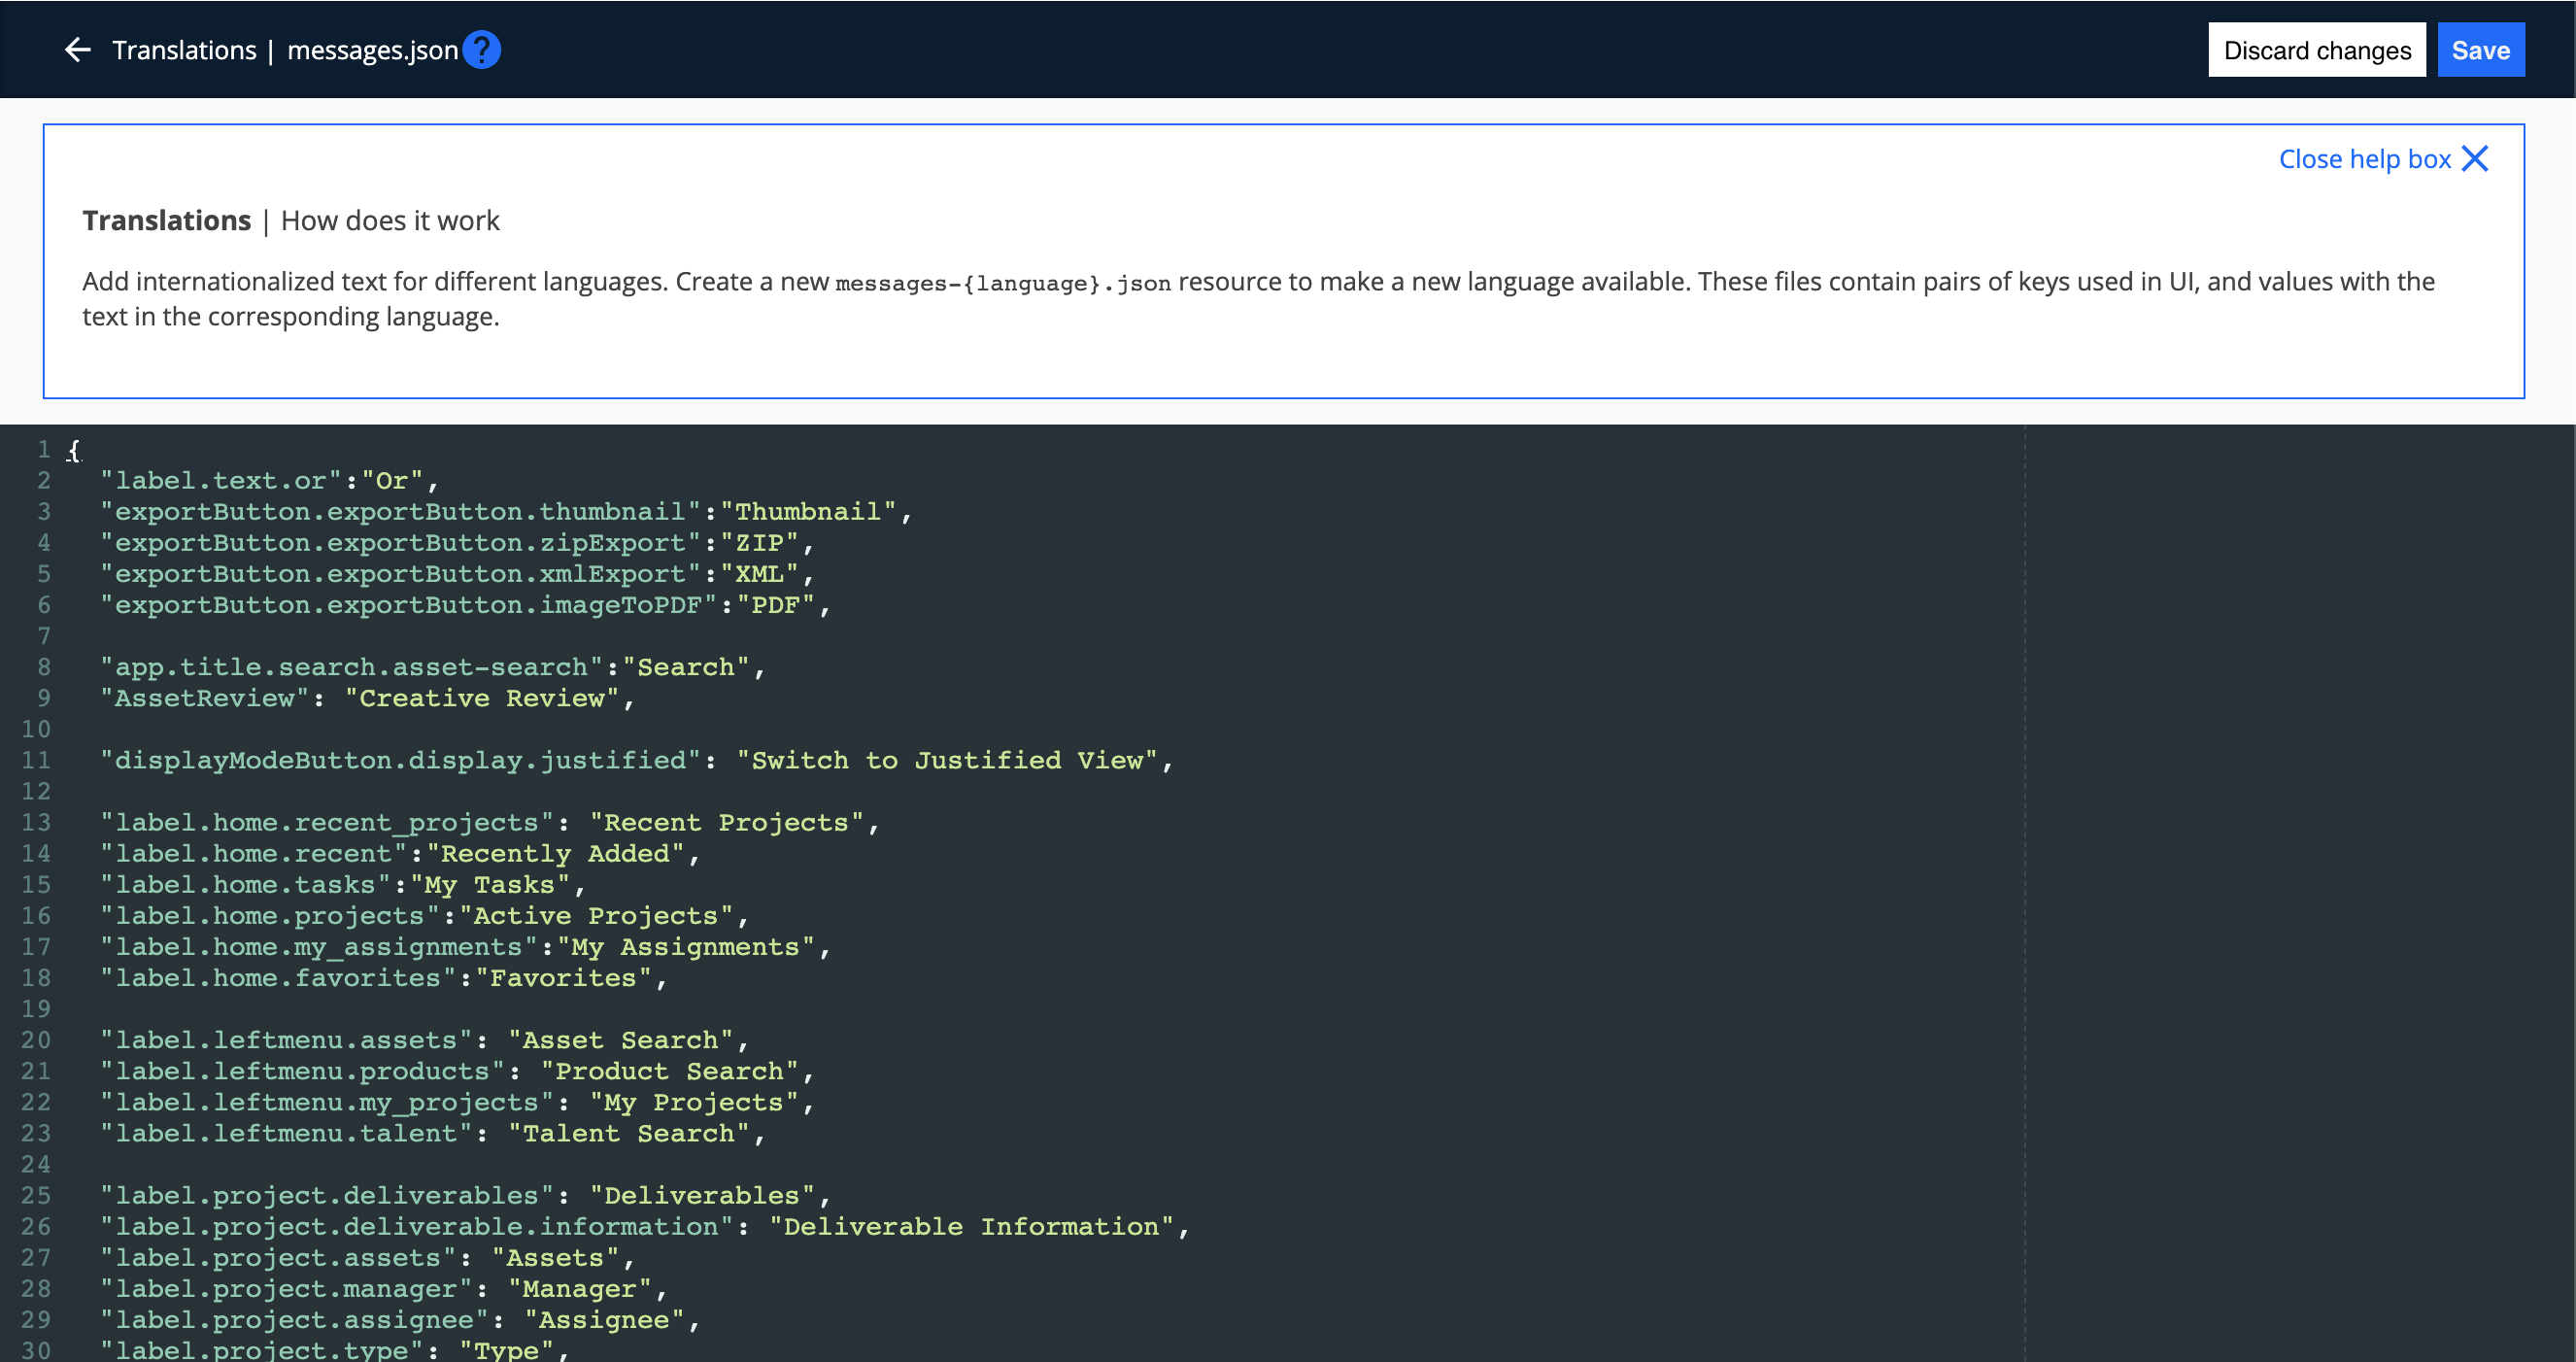This screenshot has height=1362, width=2576.
Task: Click the "Favorites" value on line 18
Action: click(563, 977)
